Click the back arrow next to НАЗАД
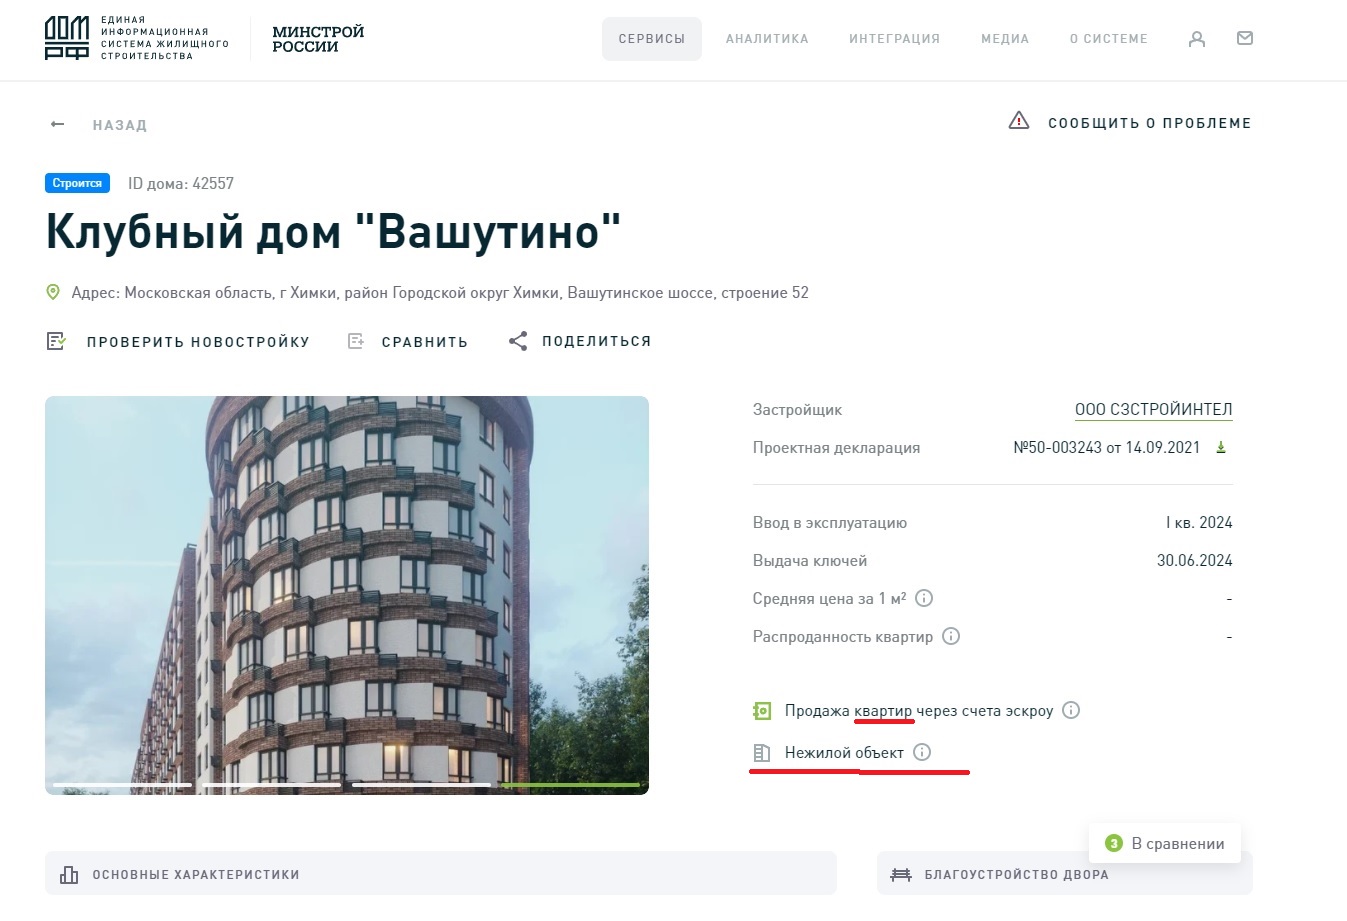This screenshot has height=921, width=1347. tap(57, 124)
